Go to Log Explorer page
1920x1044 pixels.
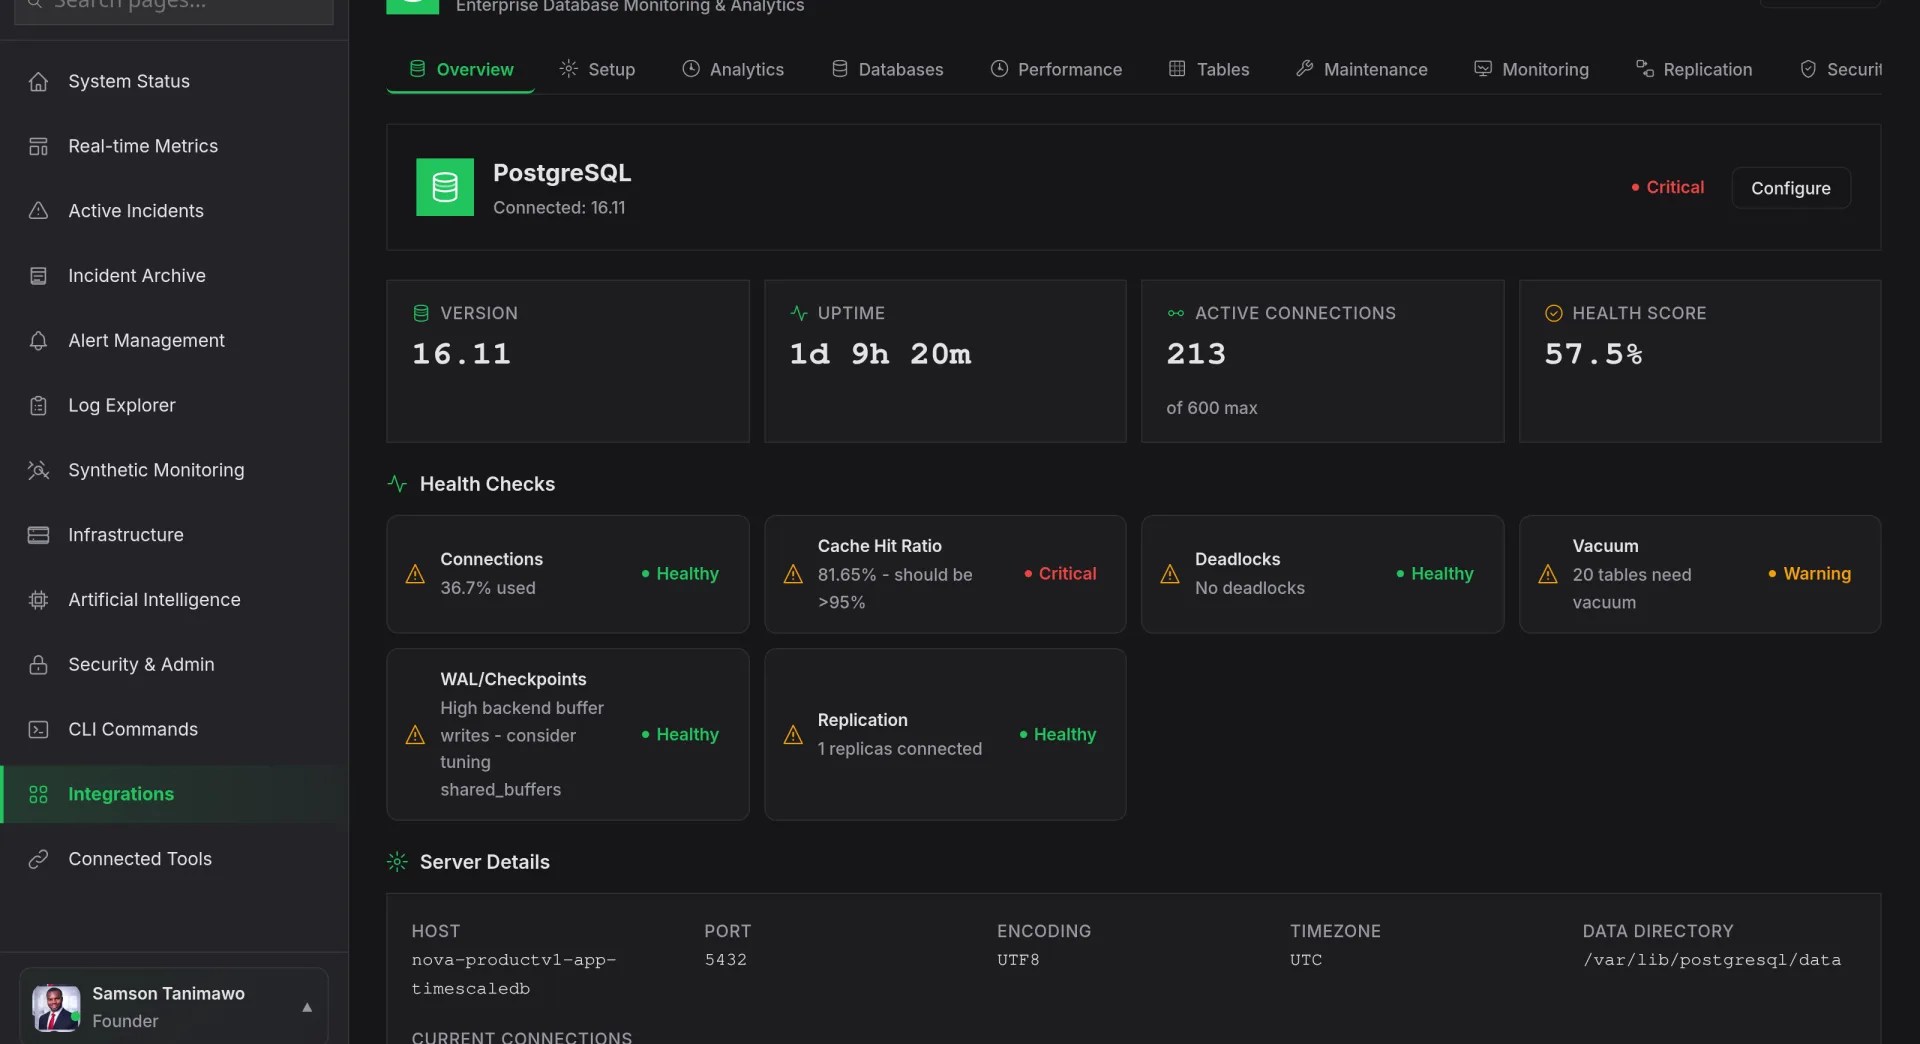coord(174,405)
